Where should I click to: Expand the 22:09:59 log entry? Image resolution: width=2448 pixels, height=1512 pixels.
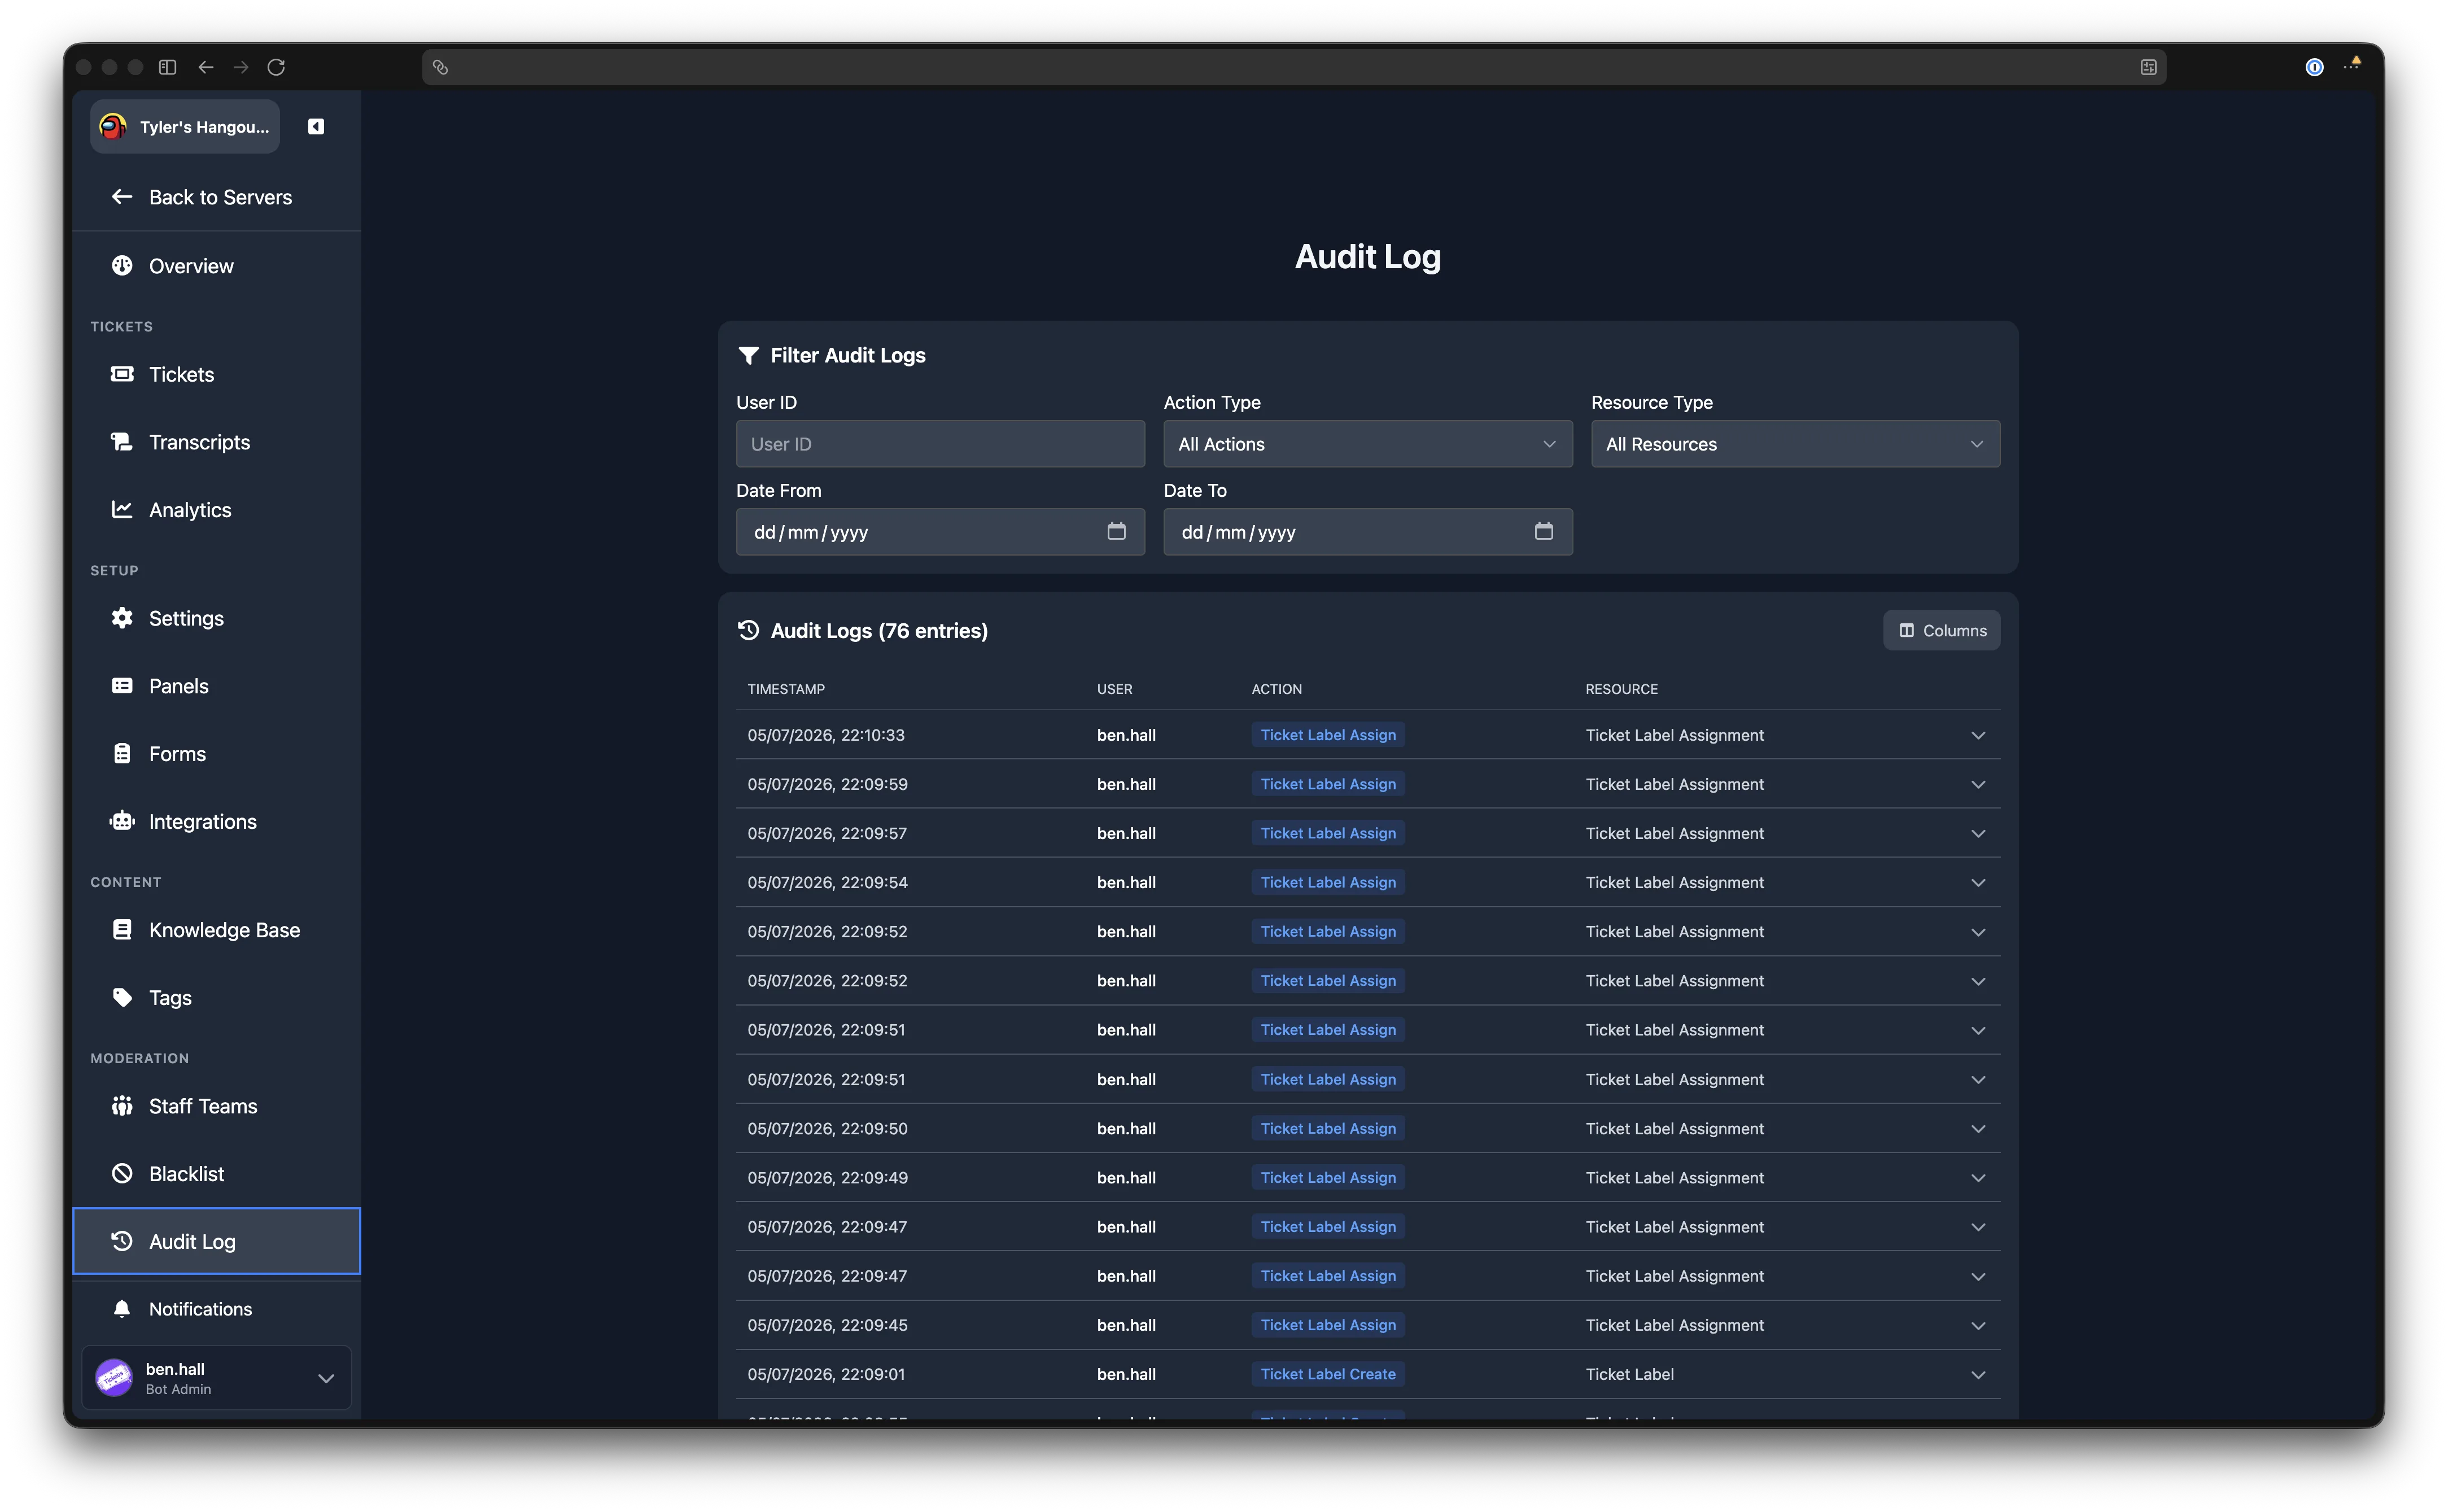(1978, 784)
